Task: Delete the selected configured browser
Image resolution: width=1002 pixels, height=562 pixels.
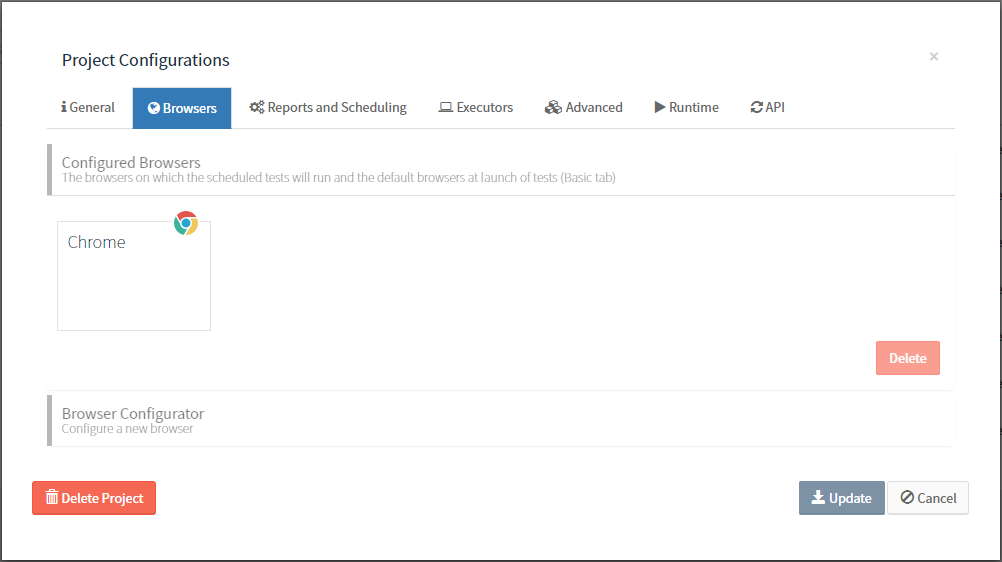Action: (x=907, y=358)
